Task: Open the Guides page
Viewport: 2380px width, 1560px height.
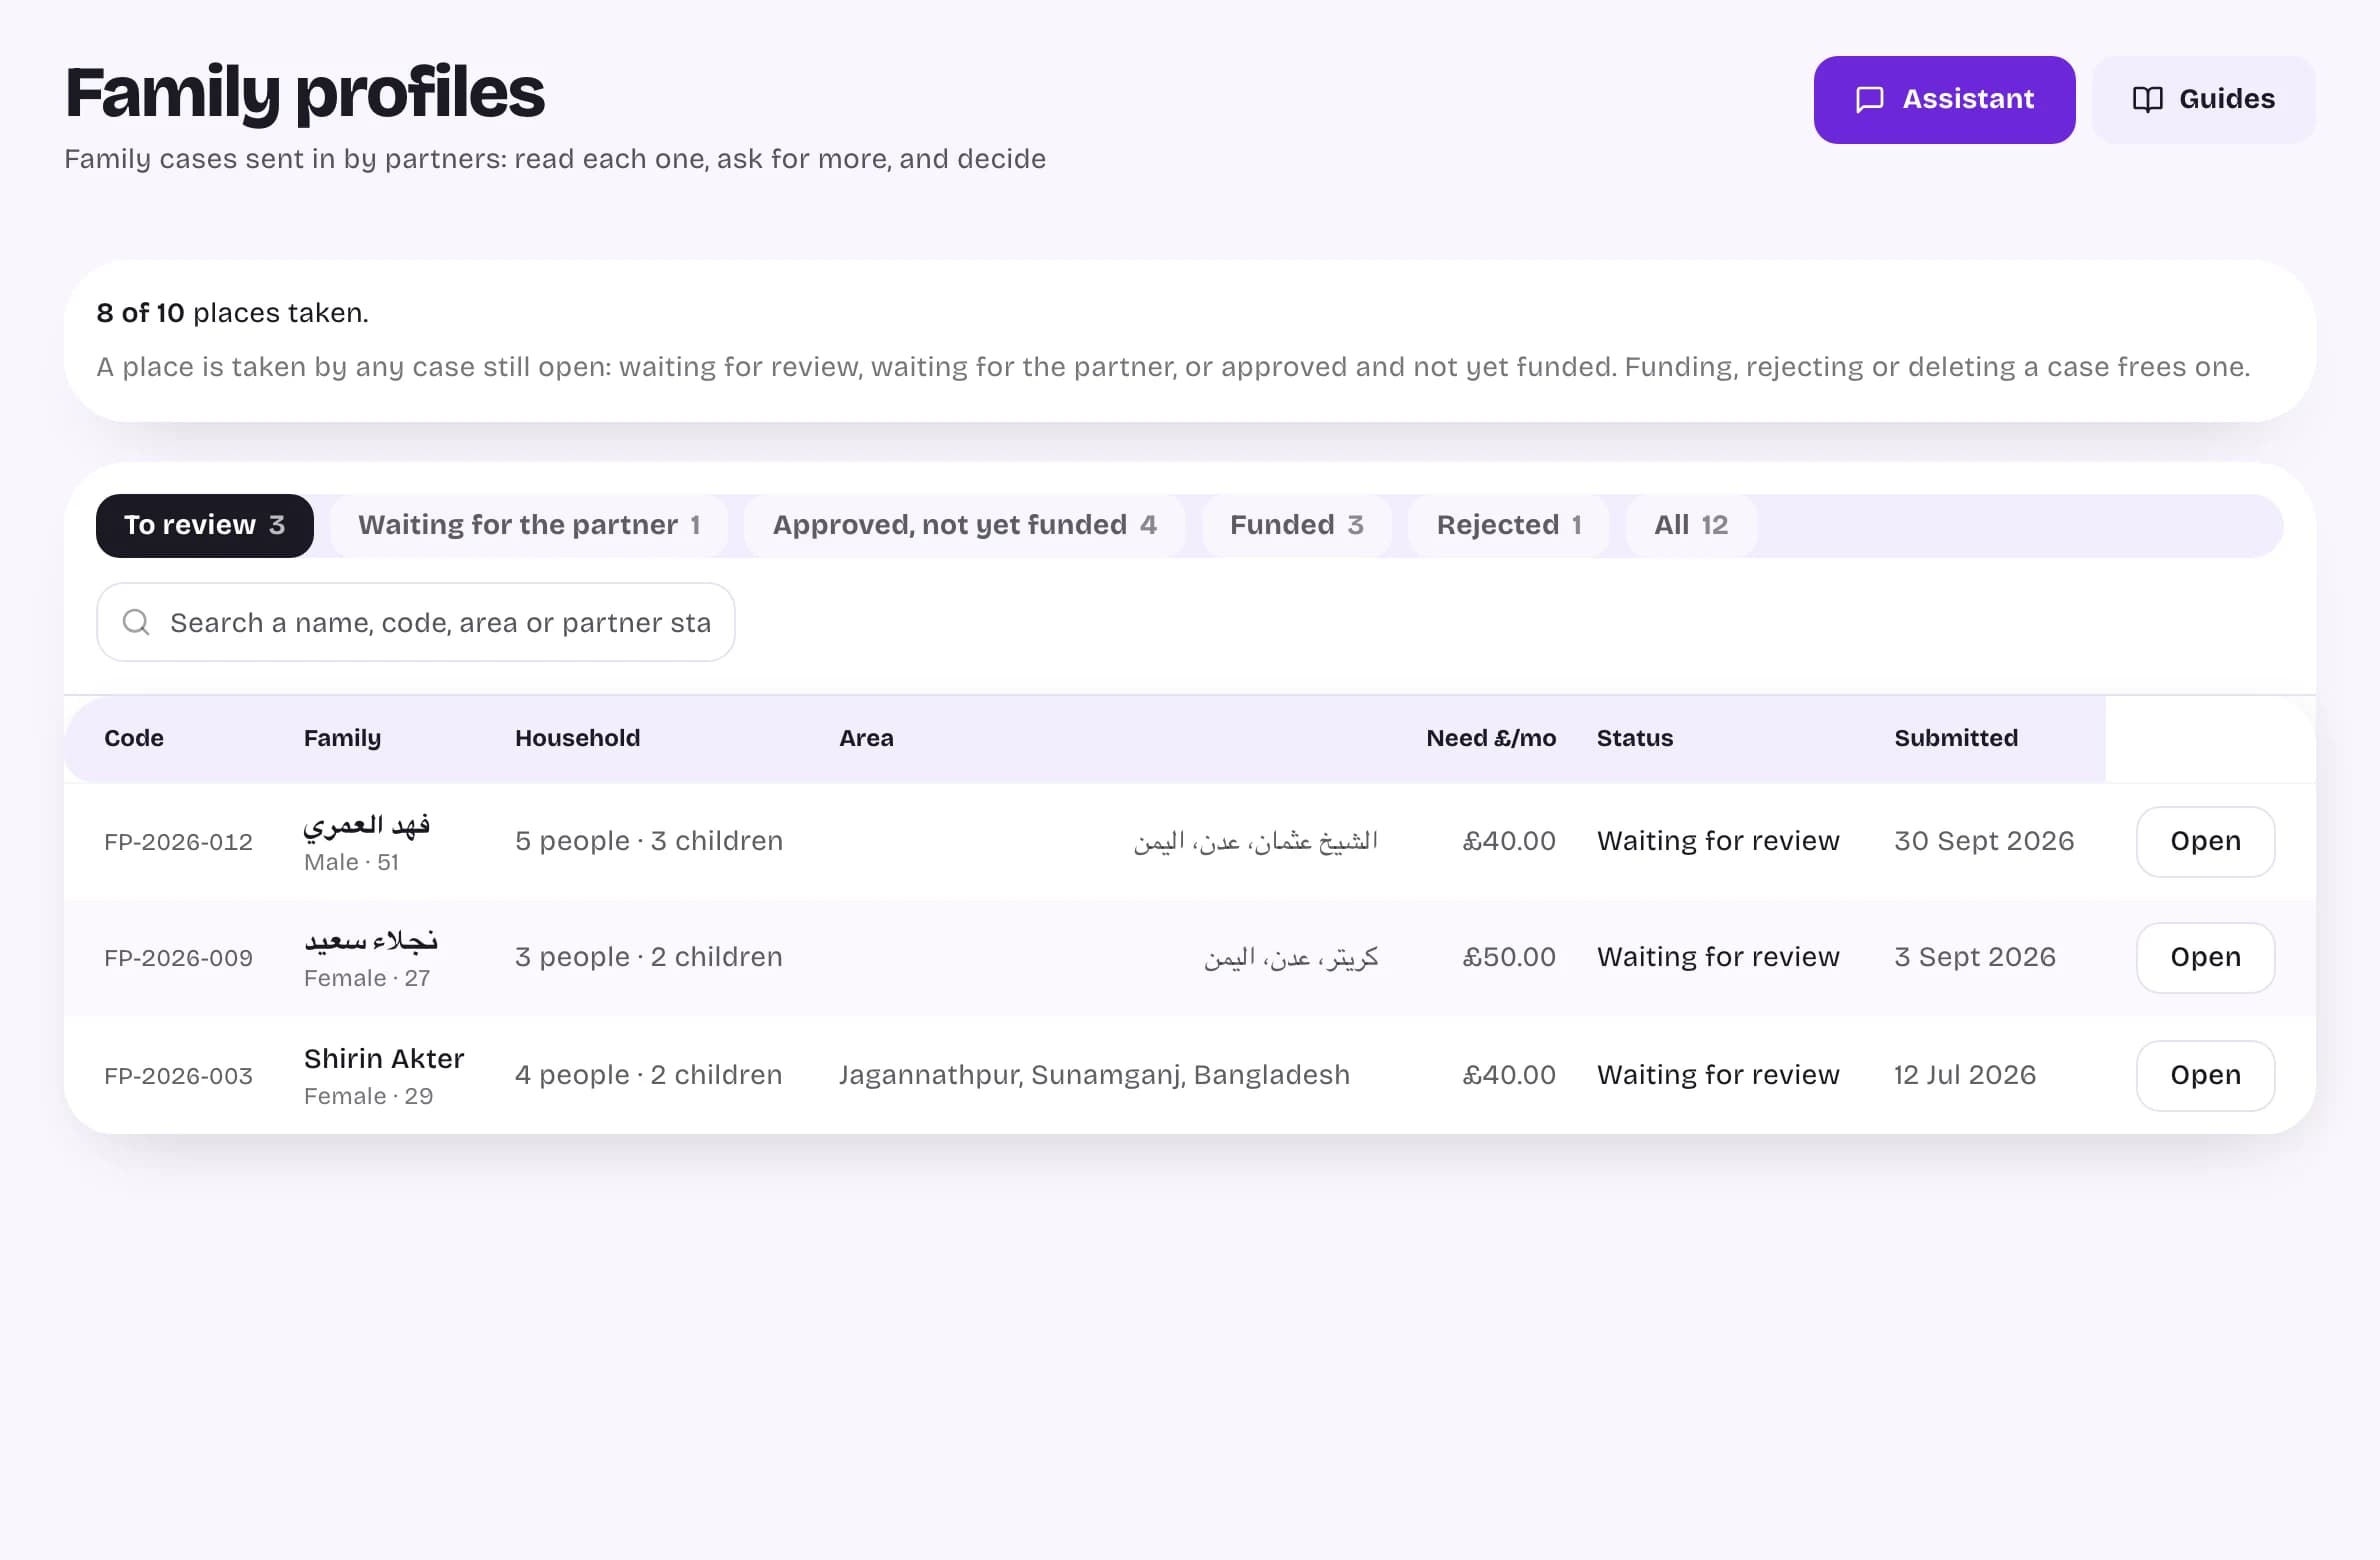Action: (2203, 100)
